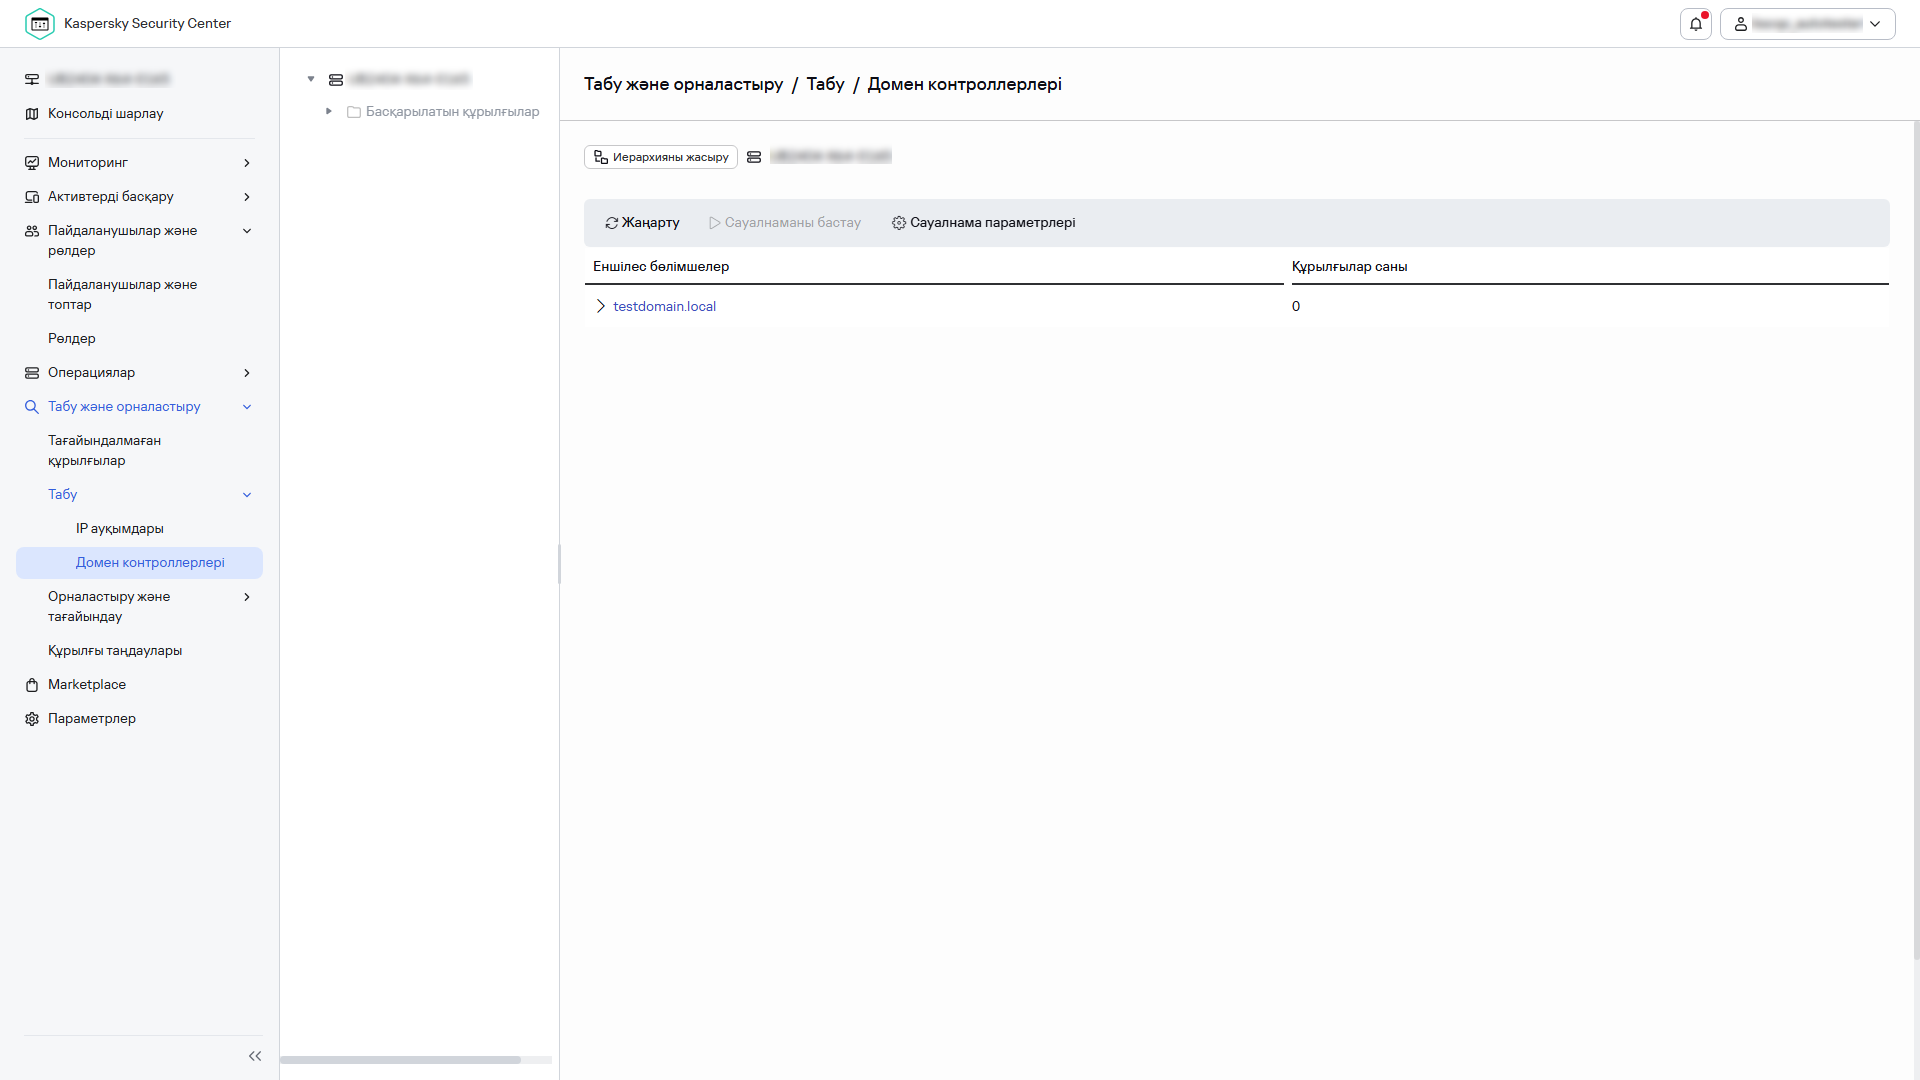Click the Консольді шарлау map icon
Image resolution: width=1920 pixels, height=1080 pixels.
(32, 114)
